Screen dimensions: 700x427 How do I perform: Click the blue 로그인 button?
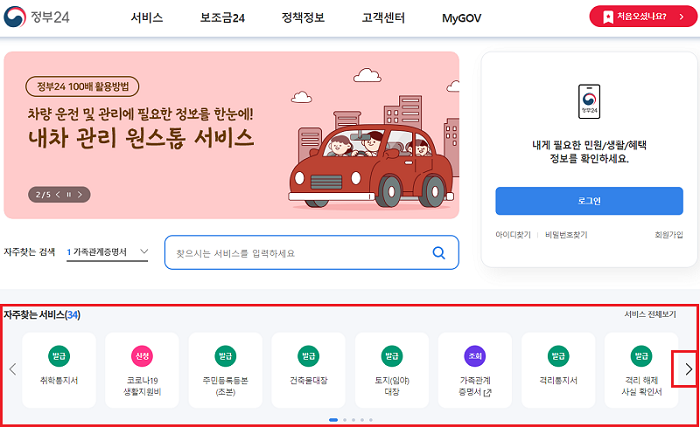pos(589,201)
